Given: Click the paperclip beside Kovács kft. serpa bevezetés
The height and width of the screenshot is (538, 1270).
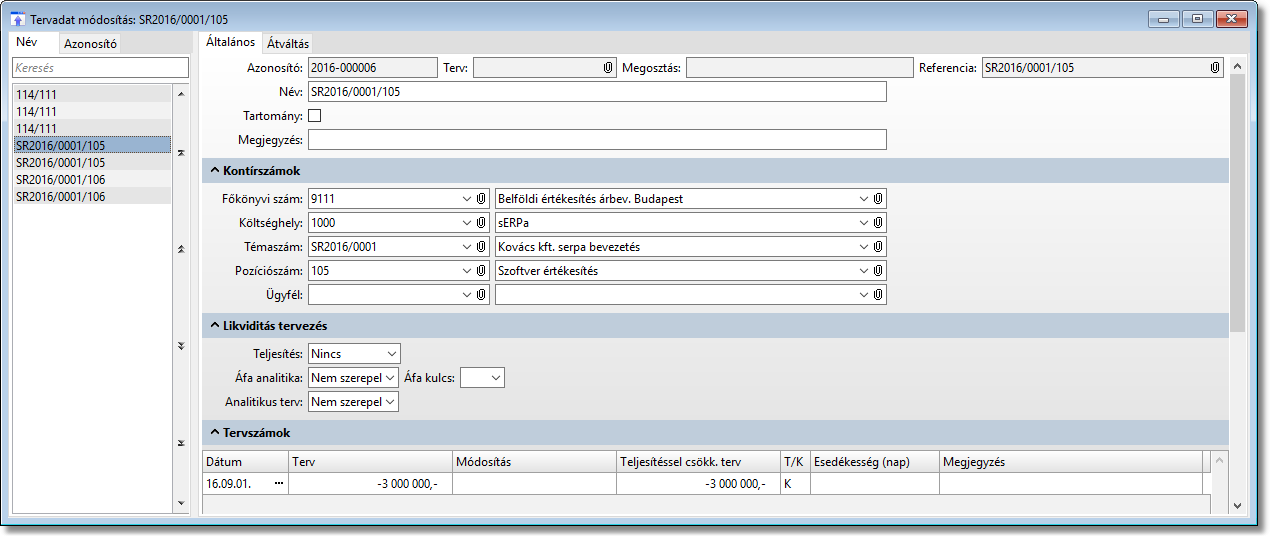Looking at the screenshot, I should coord(878,247).
